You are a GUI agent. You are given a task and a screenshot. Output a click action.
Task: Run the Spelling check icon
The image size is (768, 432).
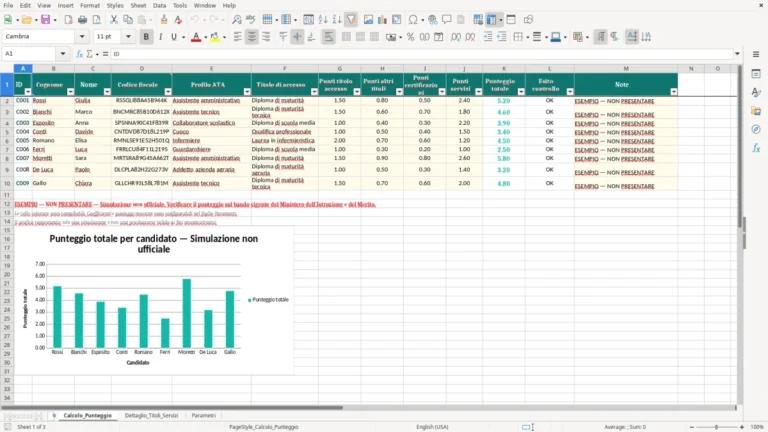pos(251,20)
